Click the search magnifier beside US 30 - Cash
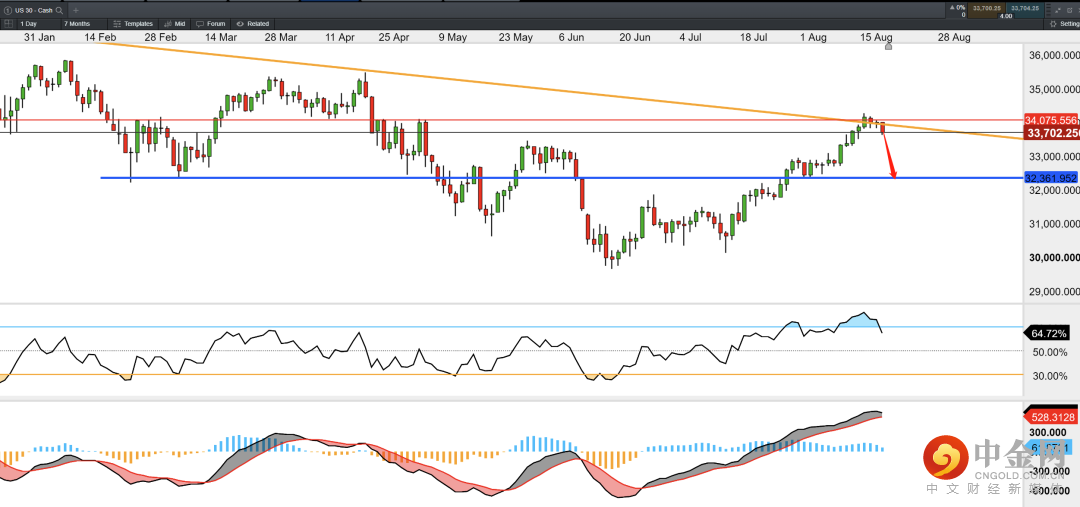This screenshot has height=507, width=1080. coord(60,10)
